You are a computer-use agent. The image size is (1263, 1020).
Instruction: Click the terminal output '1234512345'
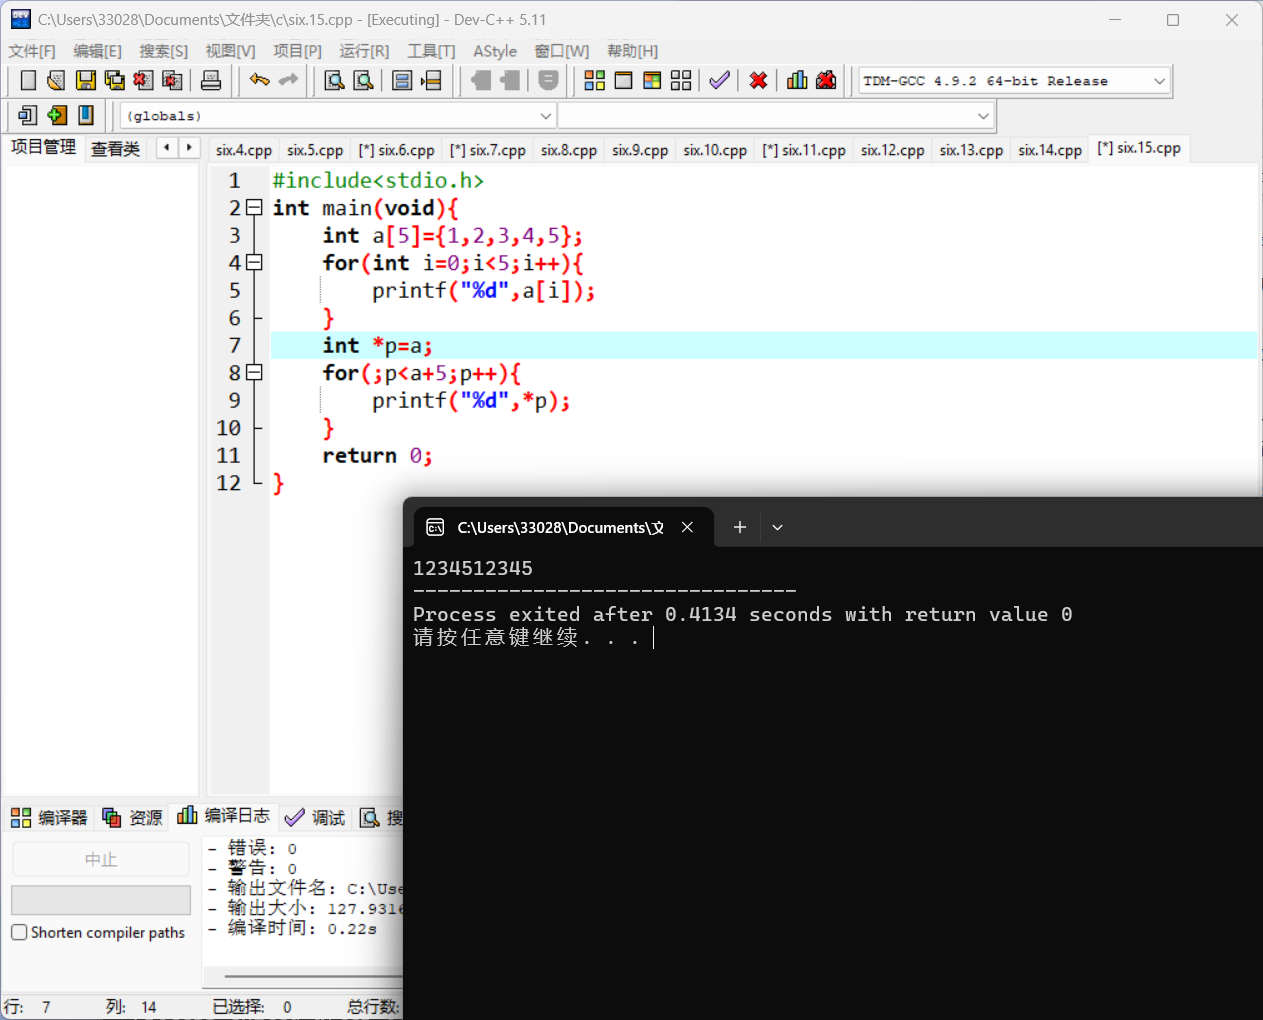click(473, 568)
